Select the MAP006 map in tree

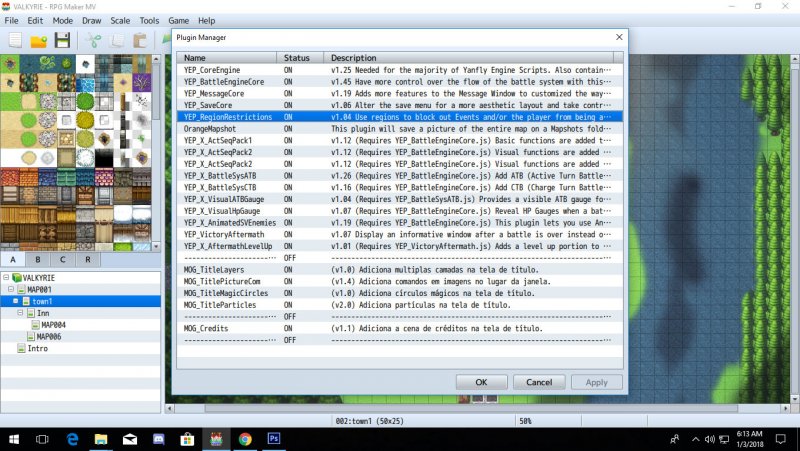(49, 336)
